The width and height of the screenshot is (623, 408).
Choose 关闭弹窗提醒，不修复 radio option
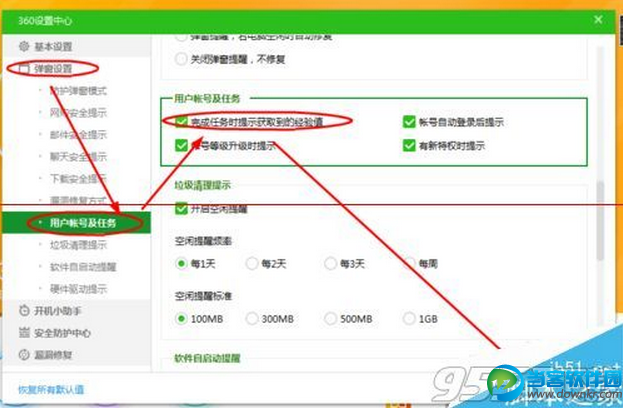point(181,59)
